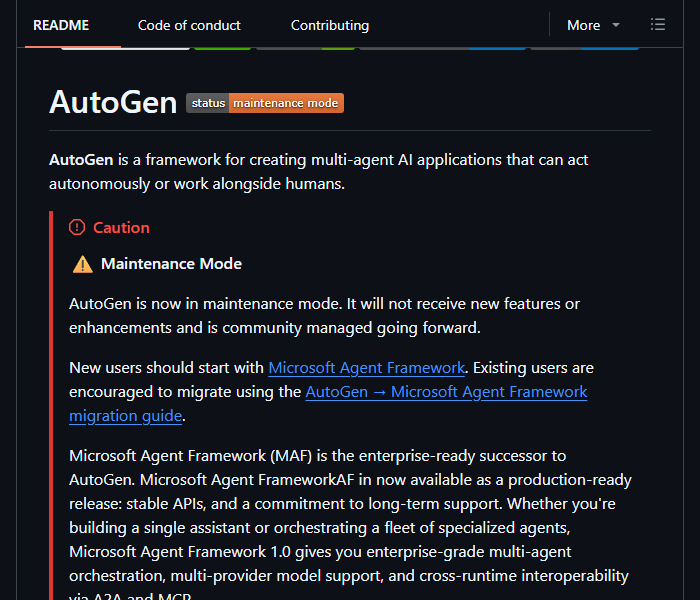This screenshot has width=700, height=600.
Task: Click the Caution label text
Action: coord(121,228)
